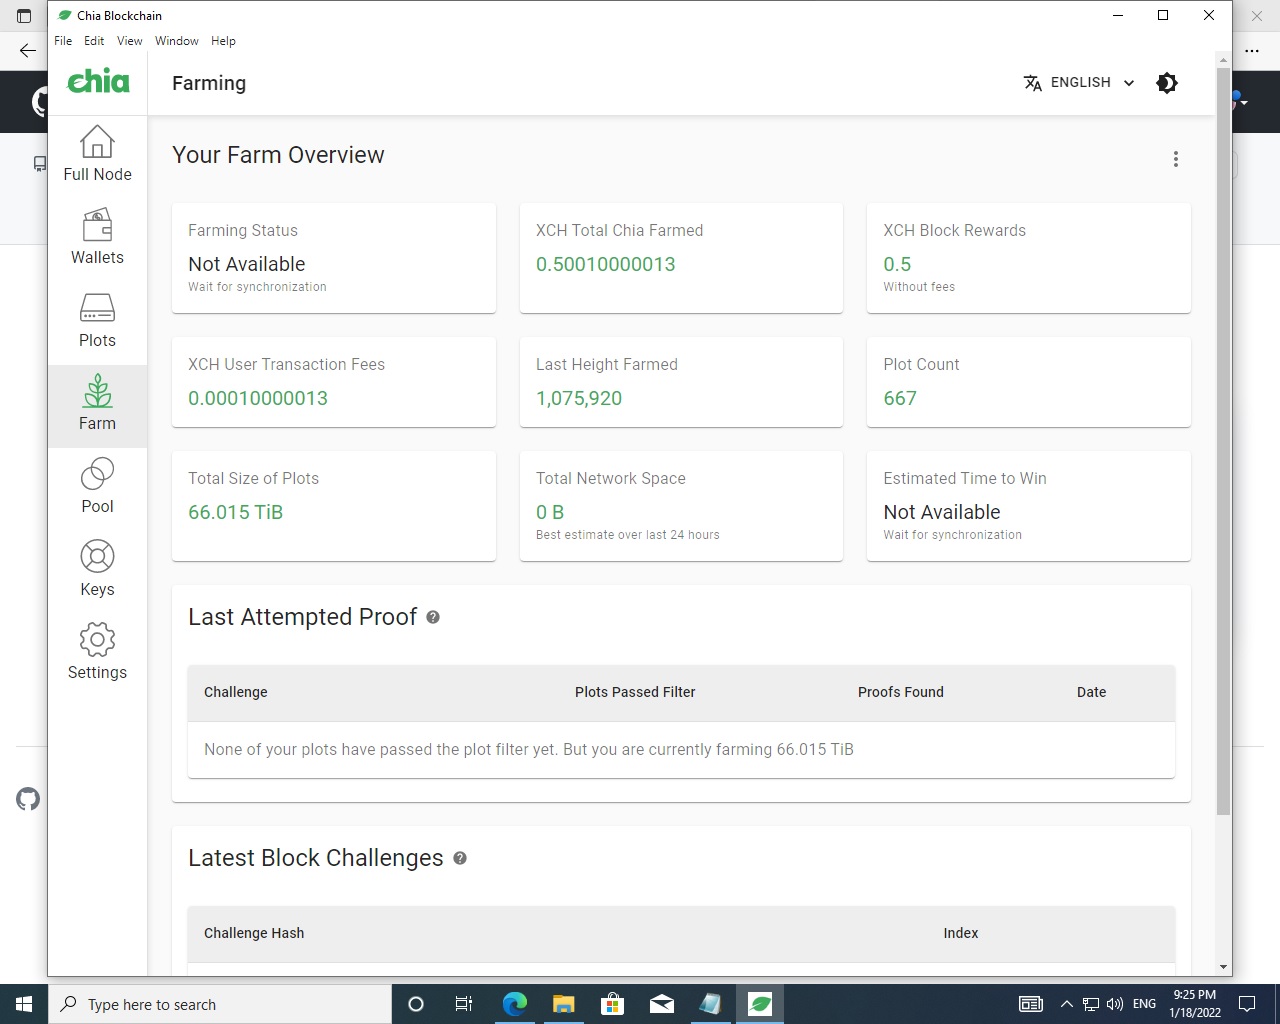Open the ENGLISH language dropdown
Image resolution: width=1280 pixels, height=1024 pixels.
pos(1079,83)
